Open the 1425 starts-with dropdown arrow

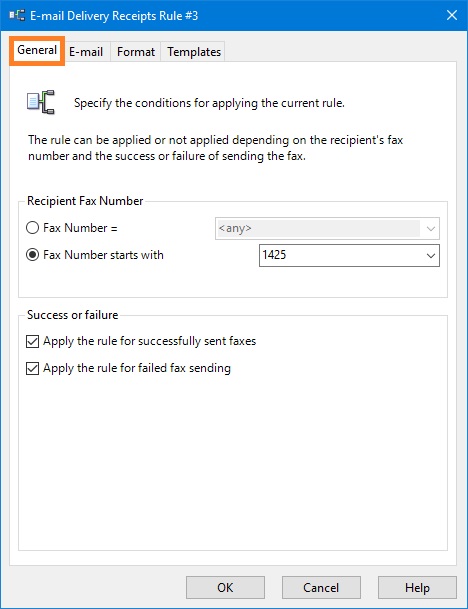pyautogui.click(x=430, y=256)
